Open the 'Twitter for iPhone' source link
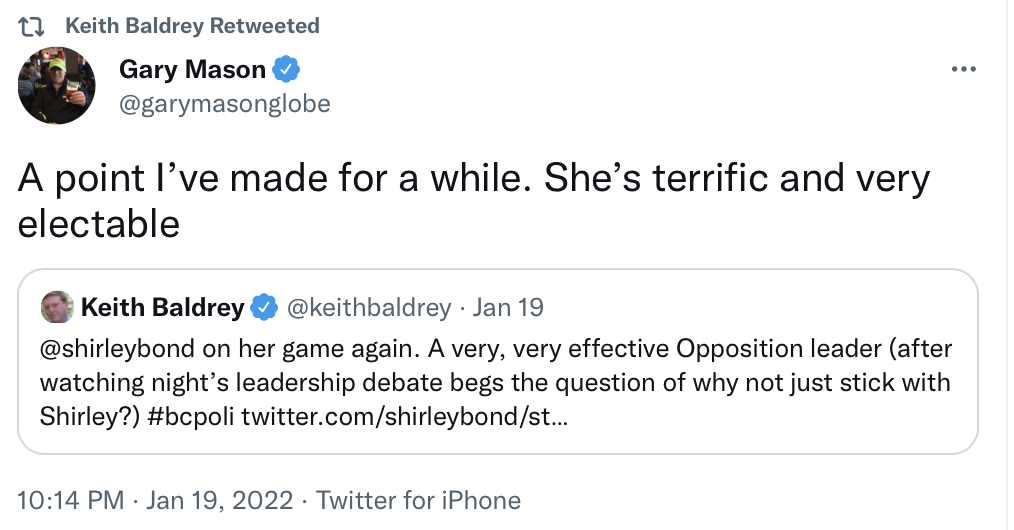The width and height of the screenshot is (1014, 530). (x=418, y=500)
